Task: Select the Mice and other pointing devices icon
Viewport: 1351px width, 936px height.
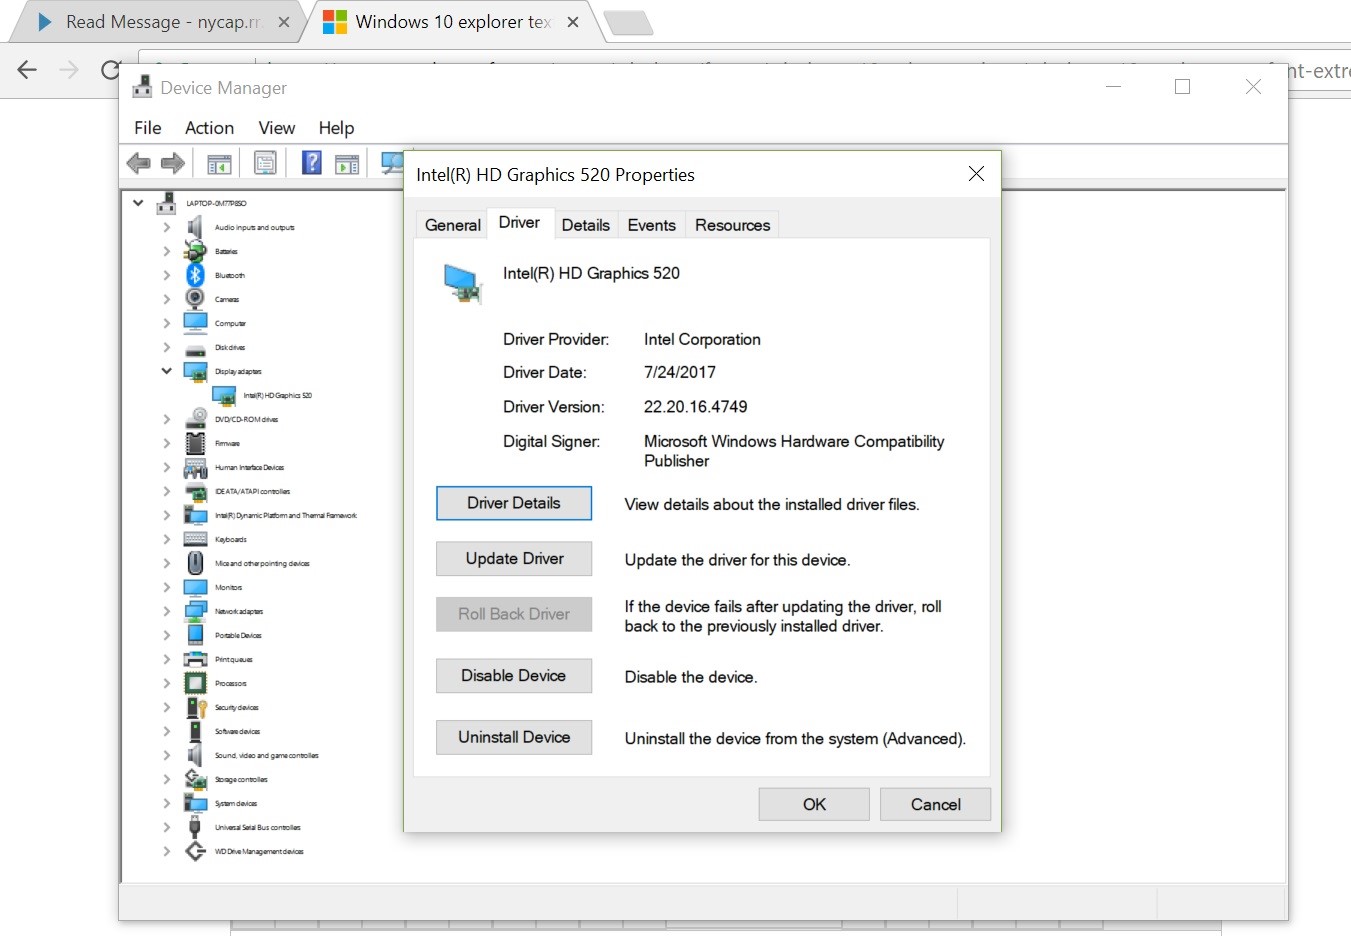Action: coord(195,563)
